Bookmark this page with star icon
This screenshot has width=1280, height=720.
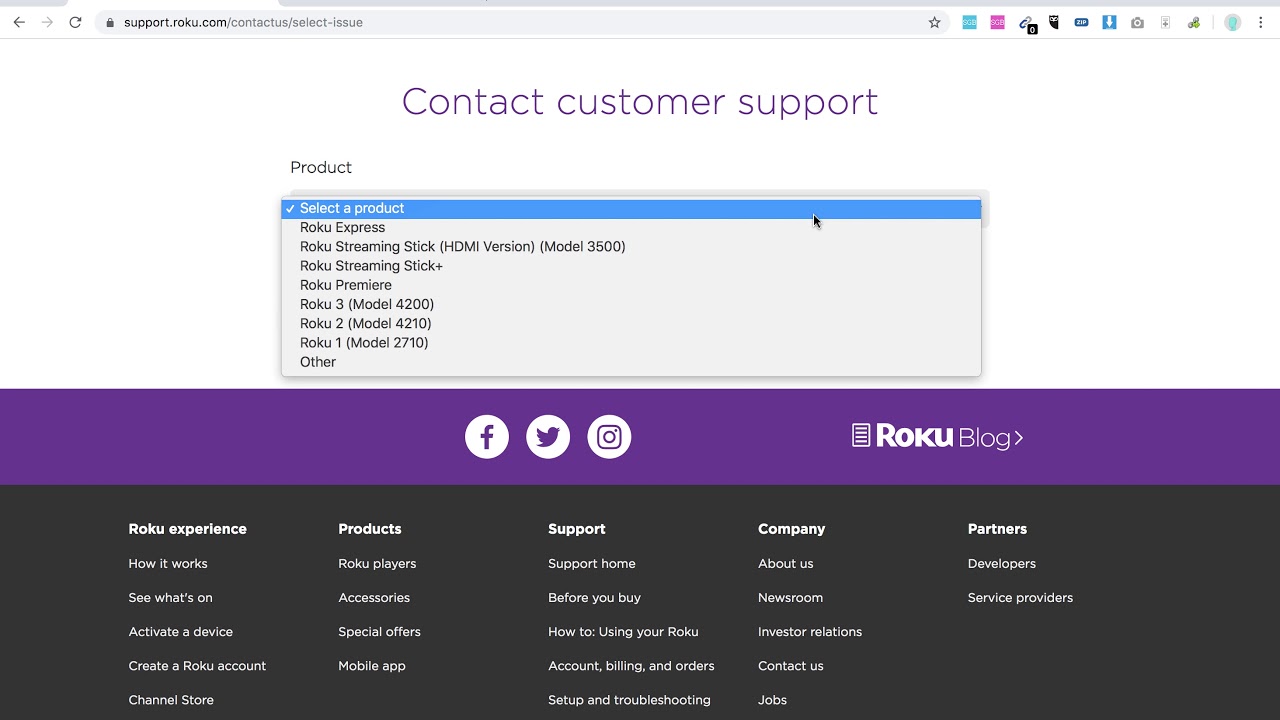[x=935, y=22]
